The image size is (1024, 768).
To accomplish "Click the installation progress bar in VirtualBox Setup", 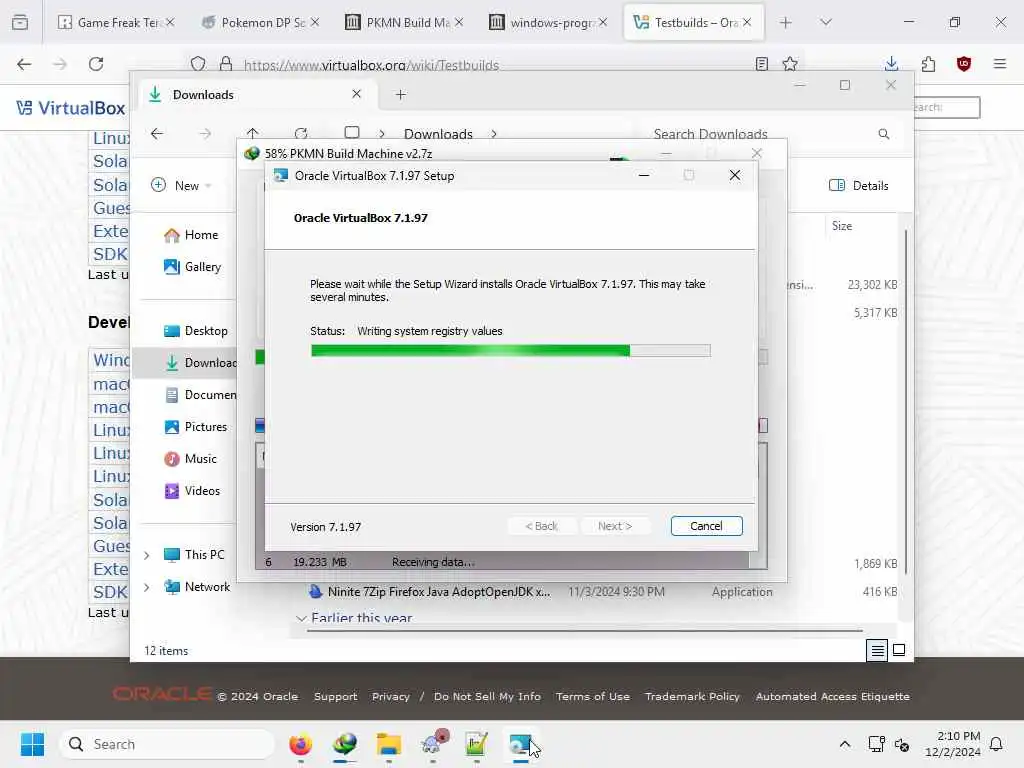I will pyautogui.click(x=511, y=351).
